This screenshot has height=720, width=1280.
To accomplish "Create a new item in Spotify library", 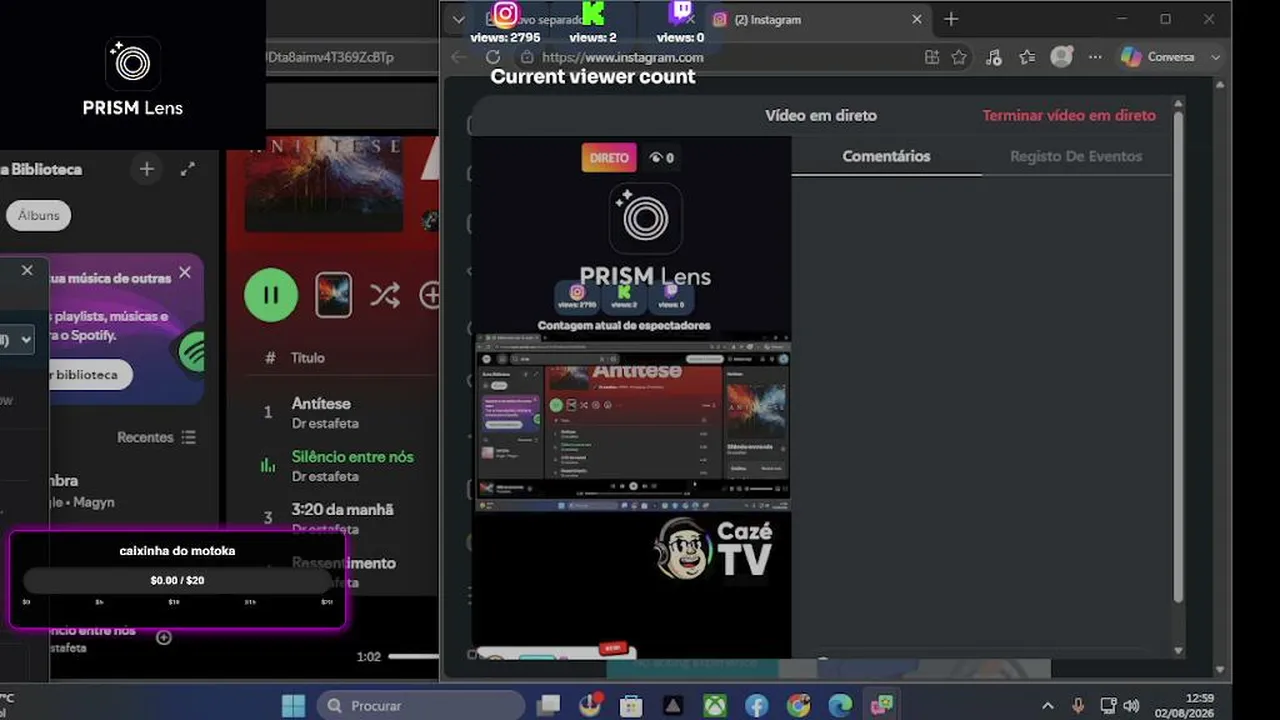I will tap(147, 169).
